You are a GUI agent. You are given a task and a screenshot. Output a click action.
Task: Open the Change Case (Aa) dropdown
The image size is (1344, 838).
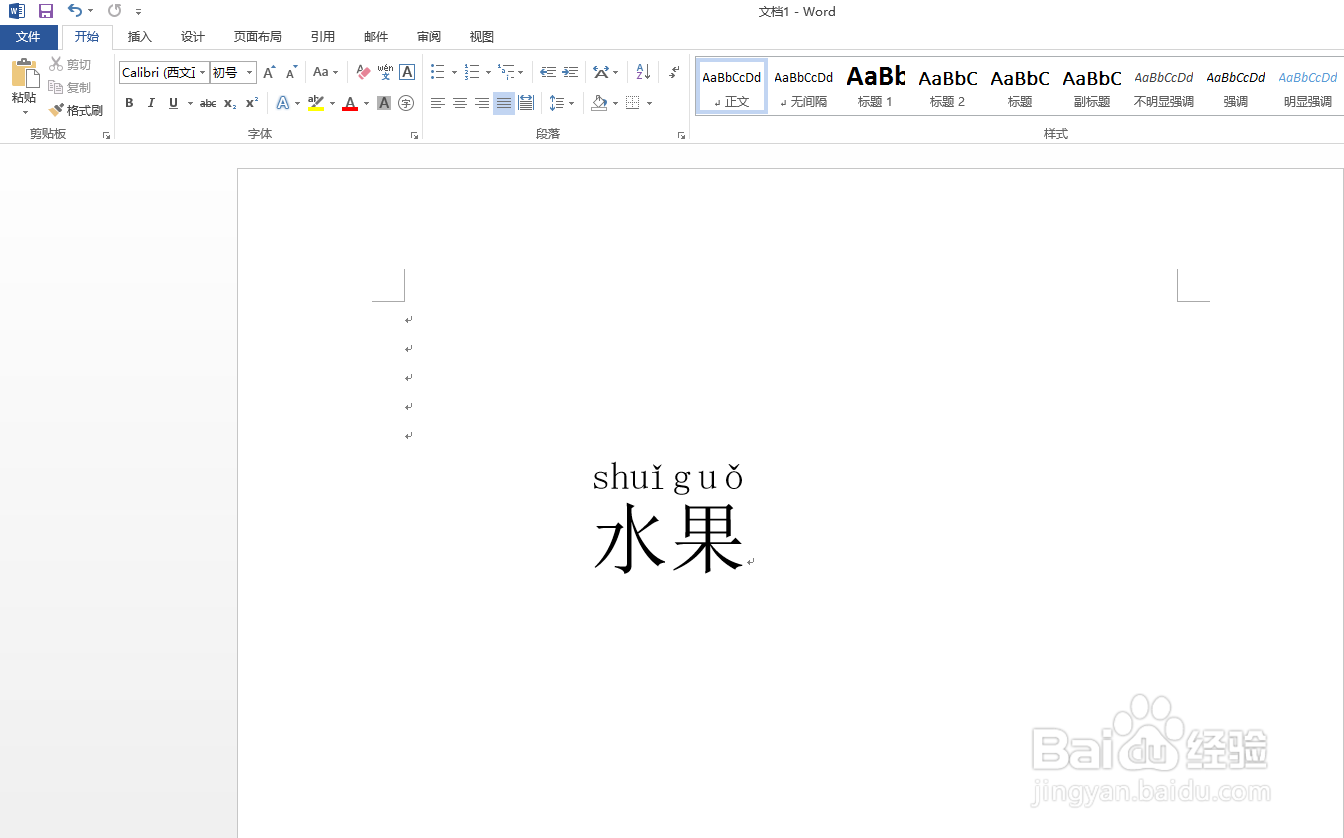325,72
